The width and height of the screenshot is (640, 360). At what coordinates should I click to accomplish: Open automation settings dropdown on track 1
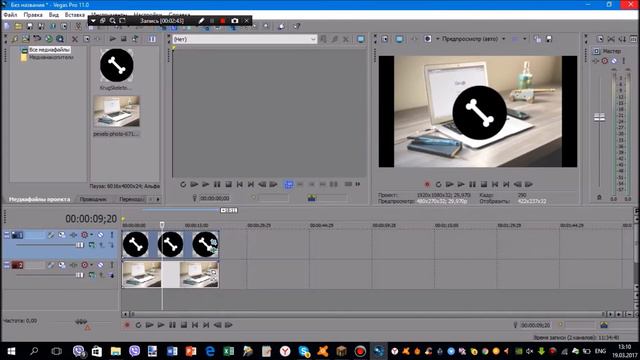[91, 235]
